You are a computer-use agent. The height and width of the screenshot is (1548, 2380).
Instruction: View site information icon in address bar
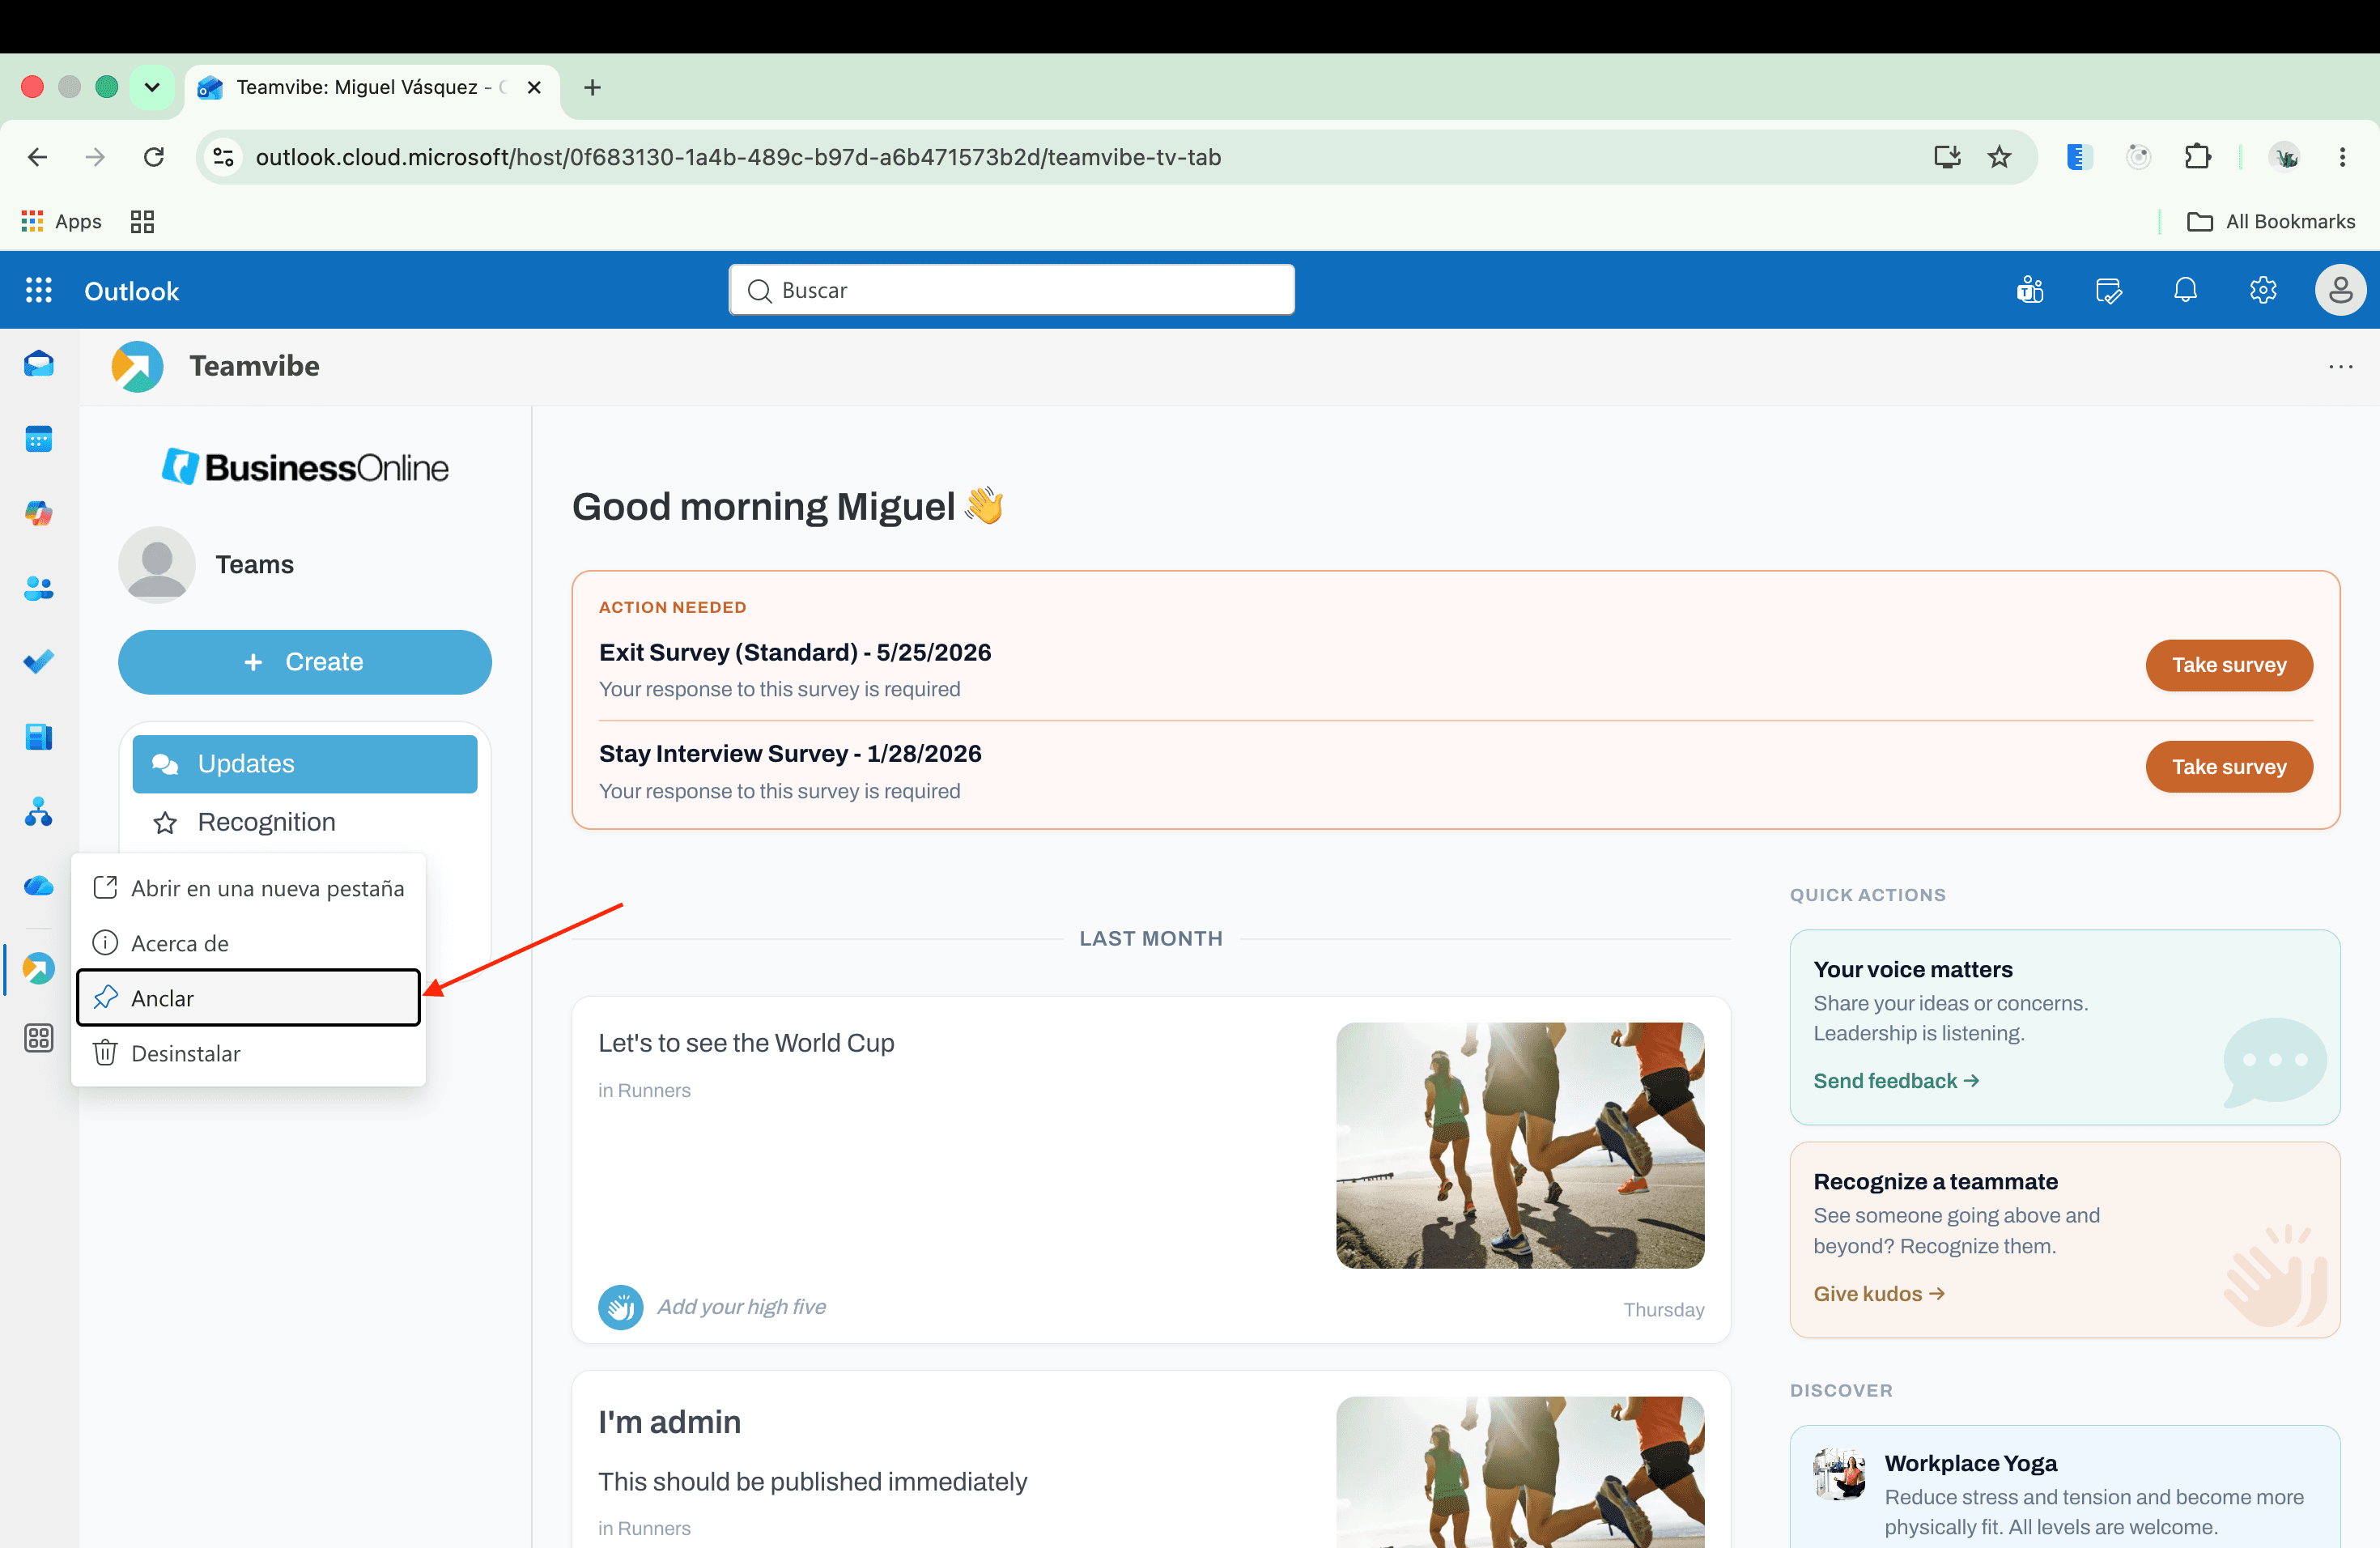pyautogui.click(x=224, y=157)
